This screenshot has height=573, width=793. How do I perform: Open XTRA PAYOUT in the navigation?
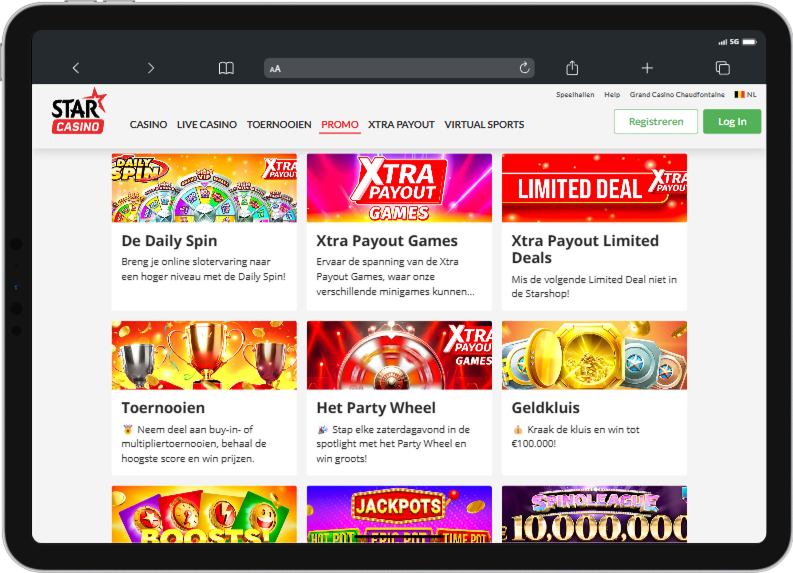401,124
